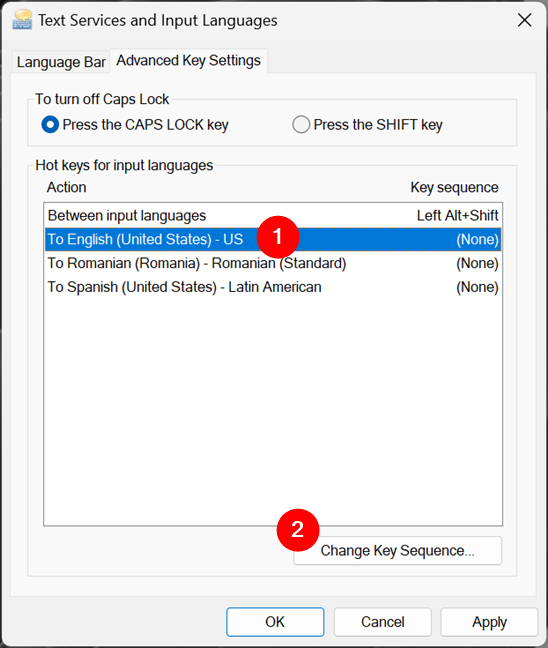Select Press the CAPS LOCK key option
Image resolution: width=548 pixels, height=648 pixels.
coord(135,124)
